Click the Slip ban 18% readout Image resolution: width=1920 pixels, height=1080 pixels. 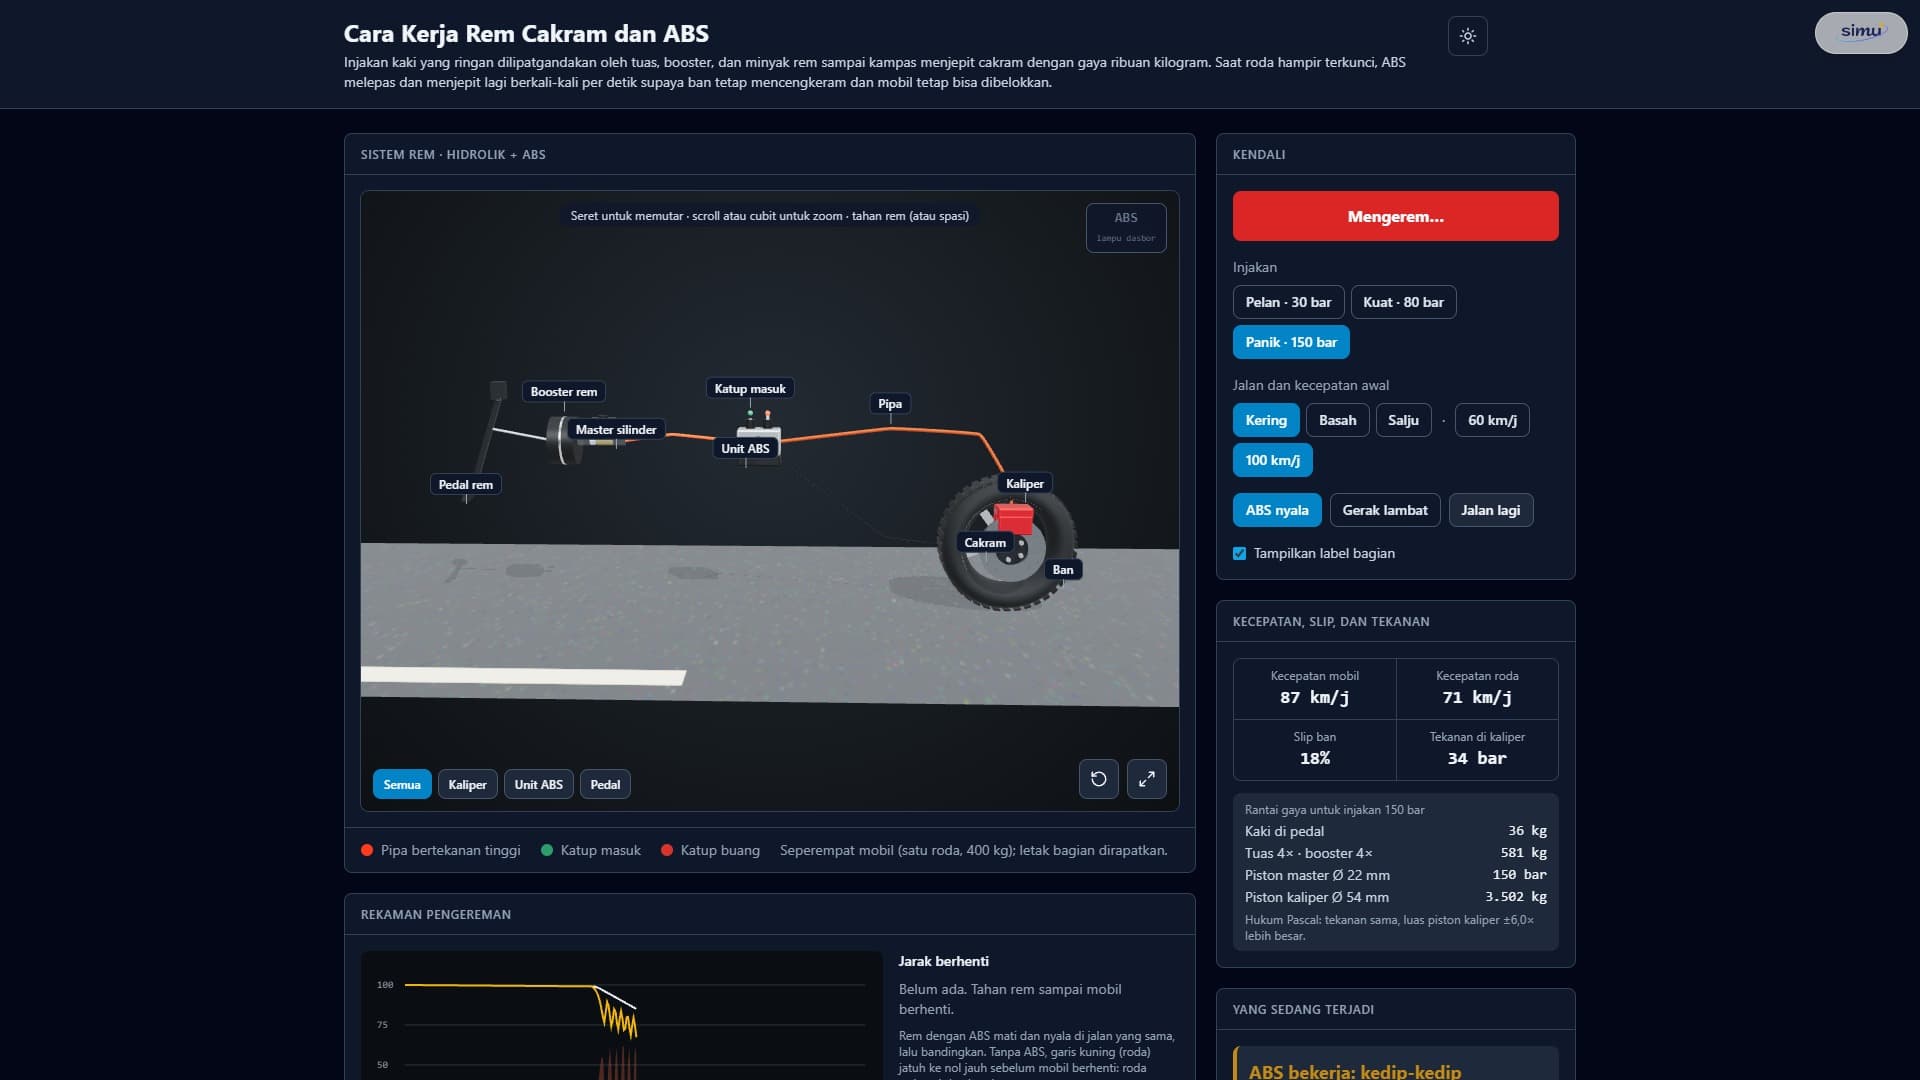pyautogui.click(x=1314, y=750)
